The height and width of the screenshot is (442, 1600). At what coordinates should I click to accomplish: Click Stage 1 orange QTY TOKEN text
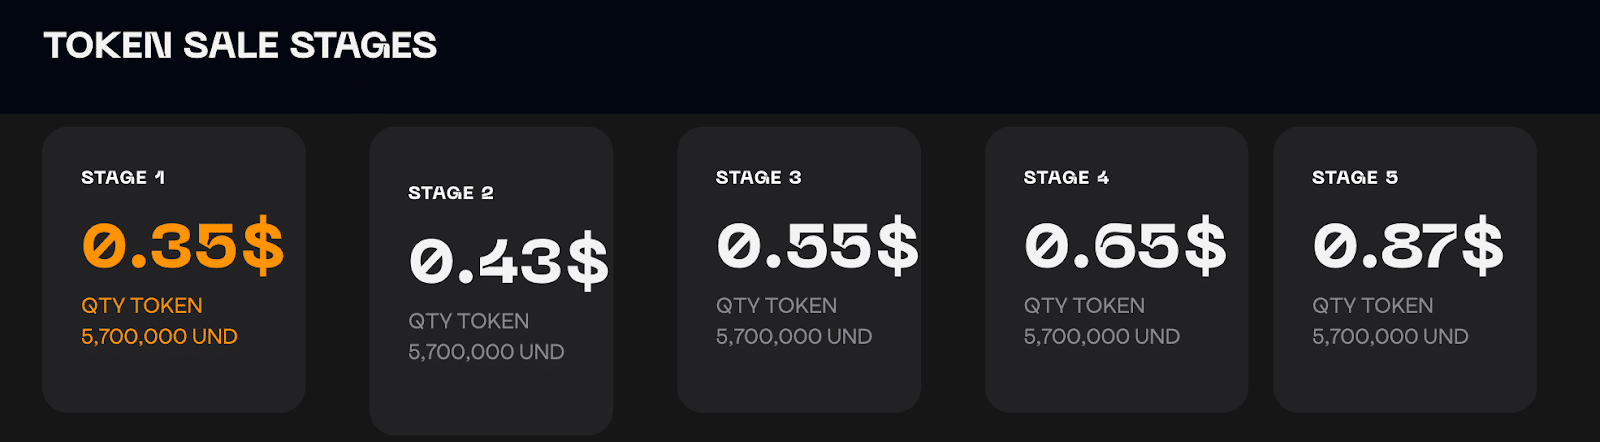click(142, 305)
